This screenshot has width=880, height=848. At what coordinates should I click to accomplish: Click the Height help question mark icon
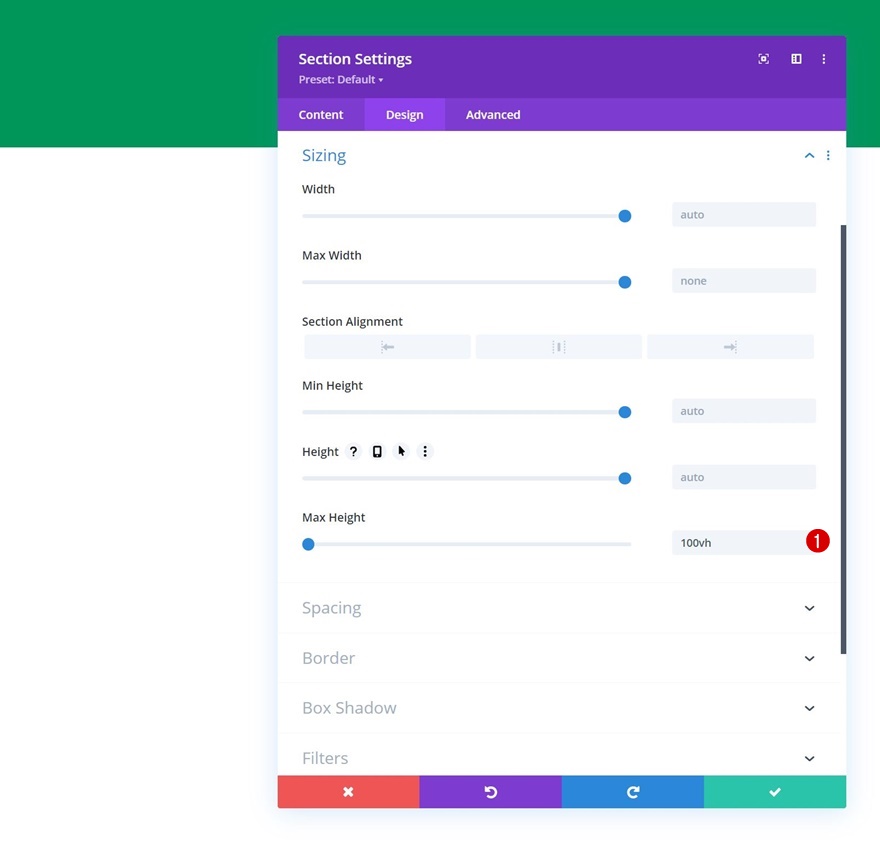tap(353, 451)
